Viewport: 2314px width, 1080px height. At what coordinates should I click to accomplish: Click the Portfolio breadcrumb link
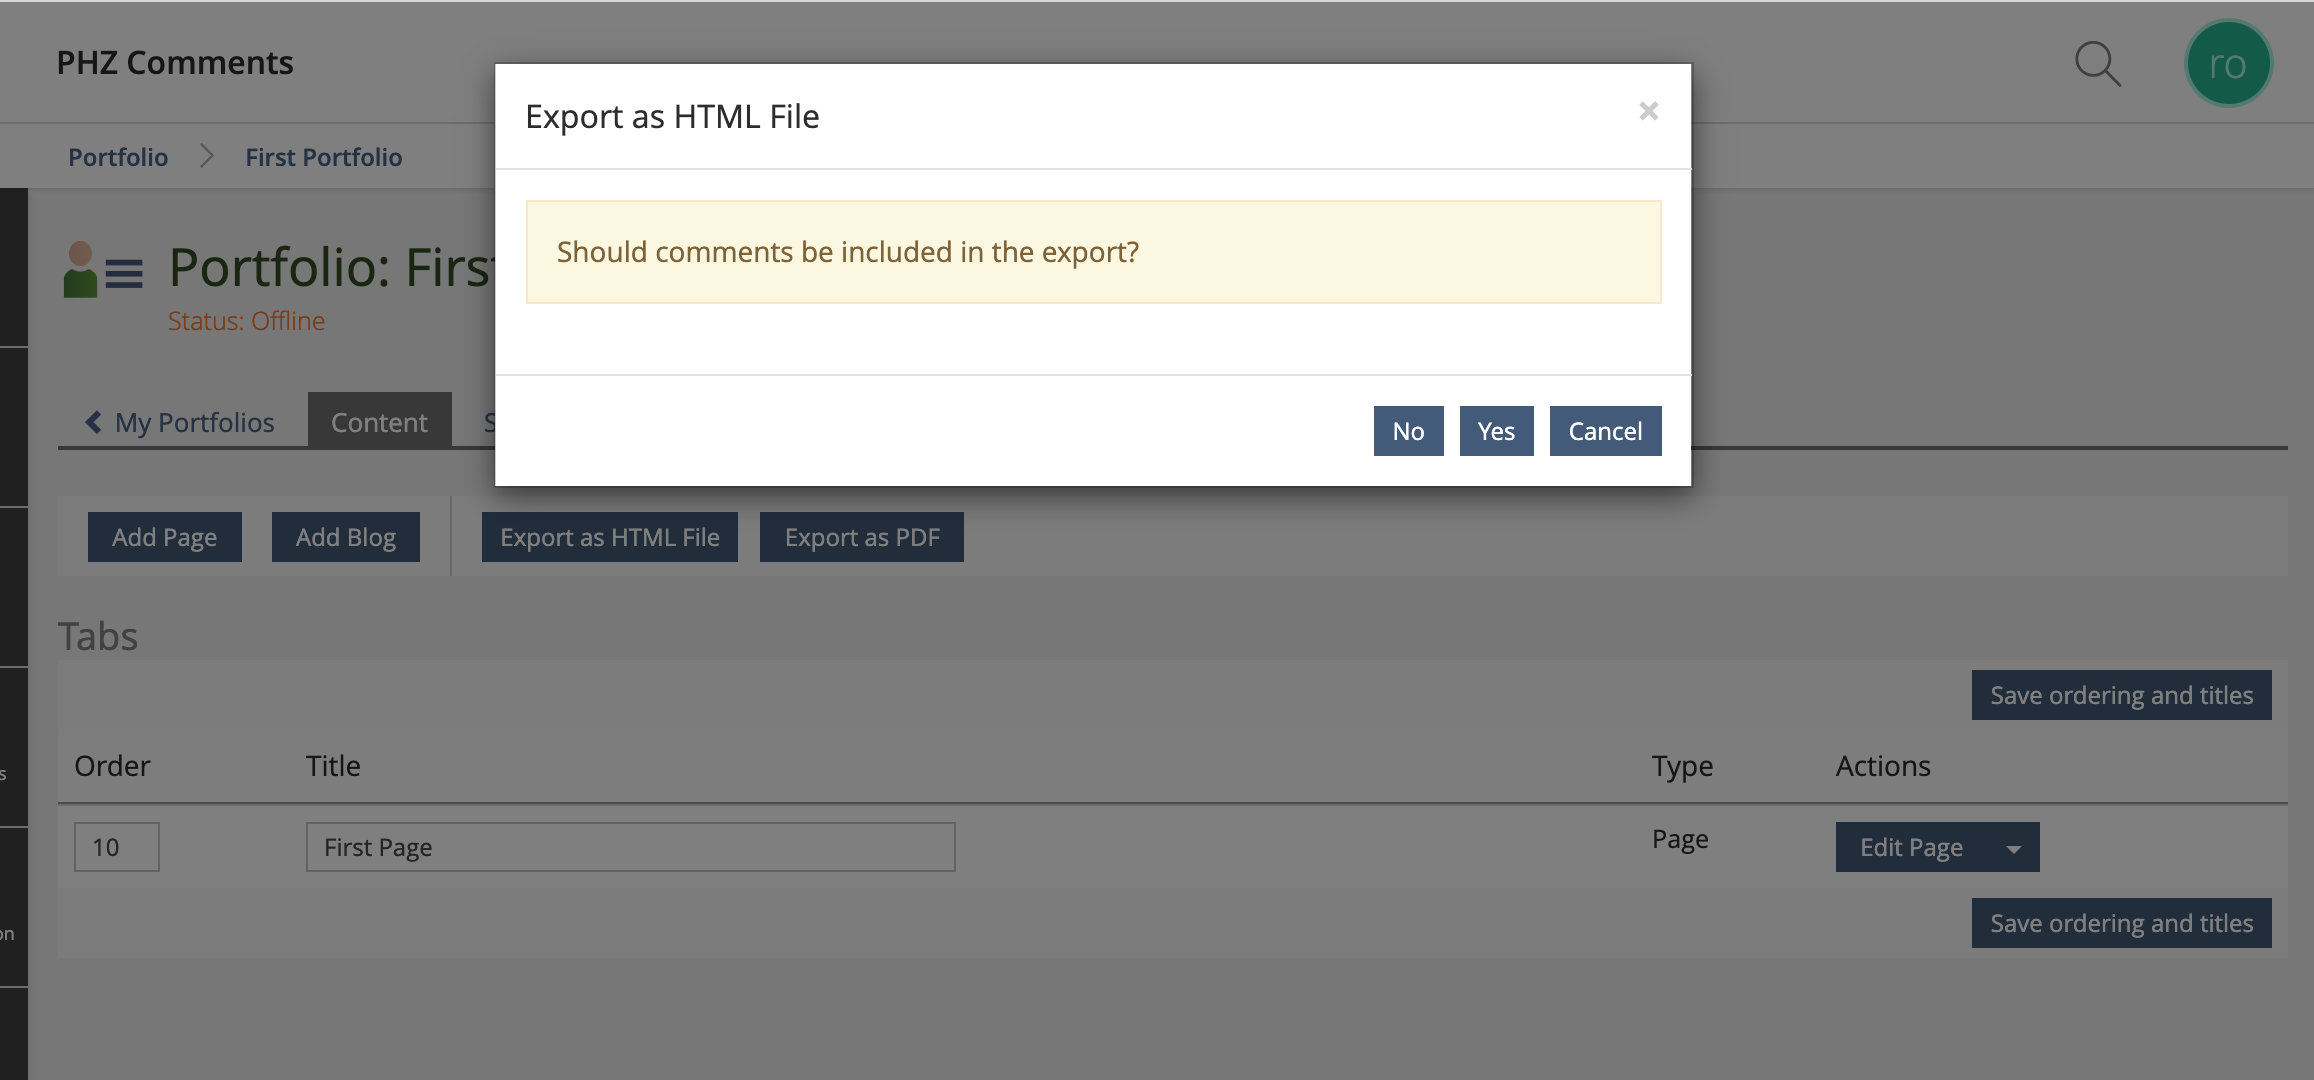tap(118, 157)
